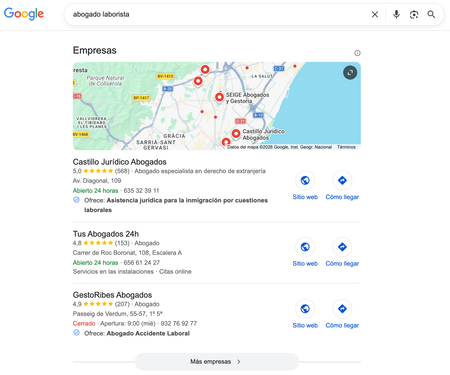Open the Tus Abogados 24h listing title

106,234
